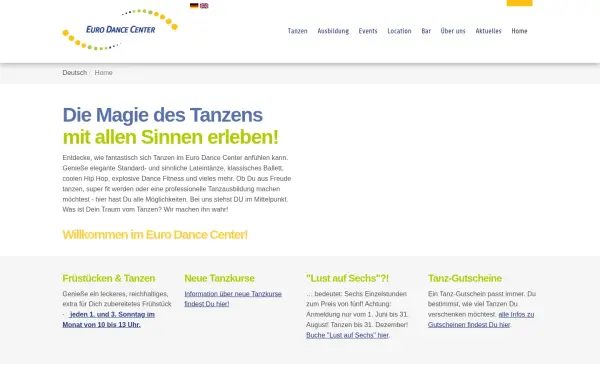Click 'Willkommen im Euro Dance Center!' heading
Viewport: 600px width, 375px height.
(155, 235)
